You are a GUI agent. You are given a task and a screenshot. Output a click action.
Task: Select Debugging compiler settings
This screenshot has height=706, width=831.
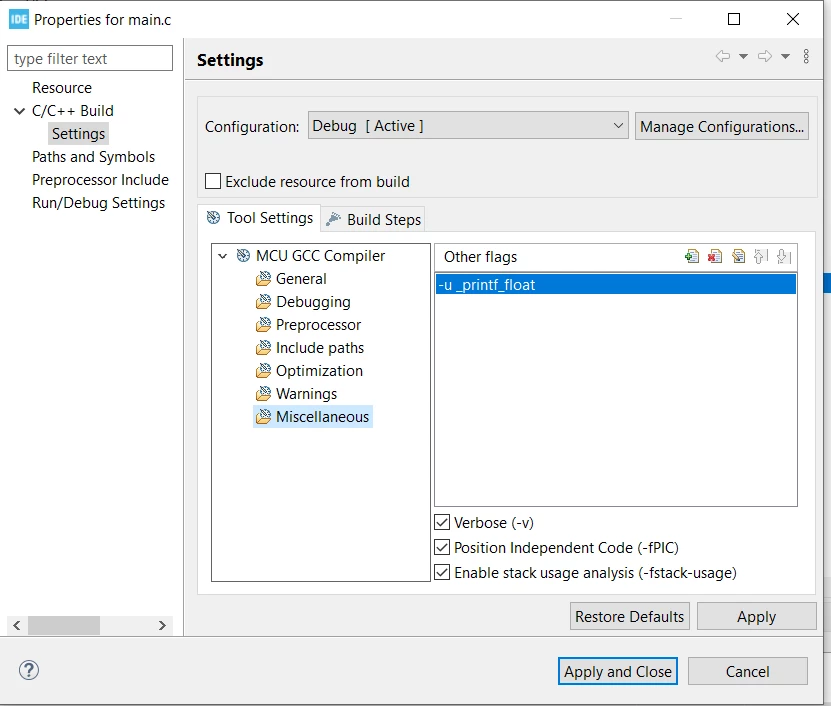[x=313, y=302]
